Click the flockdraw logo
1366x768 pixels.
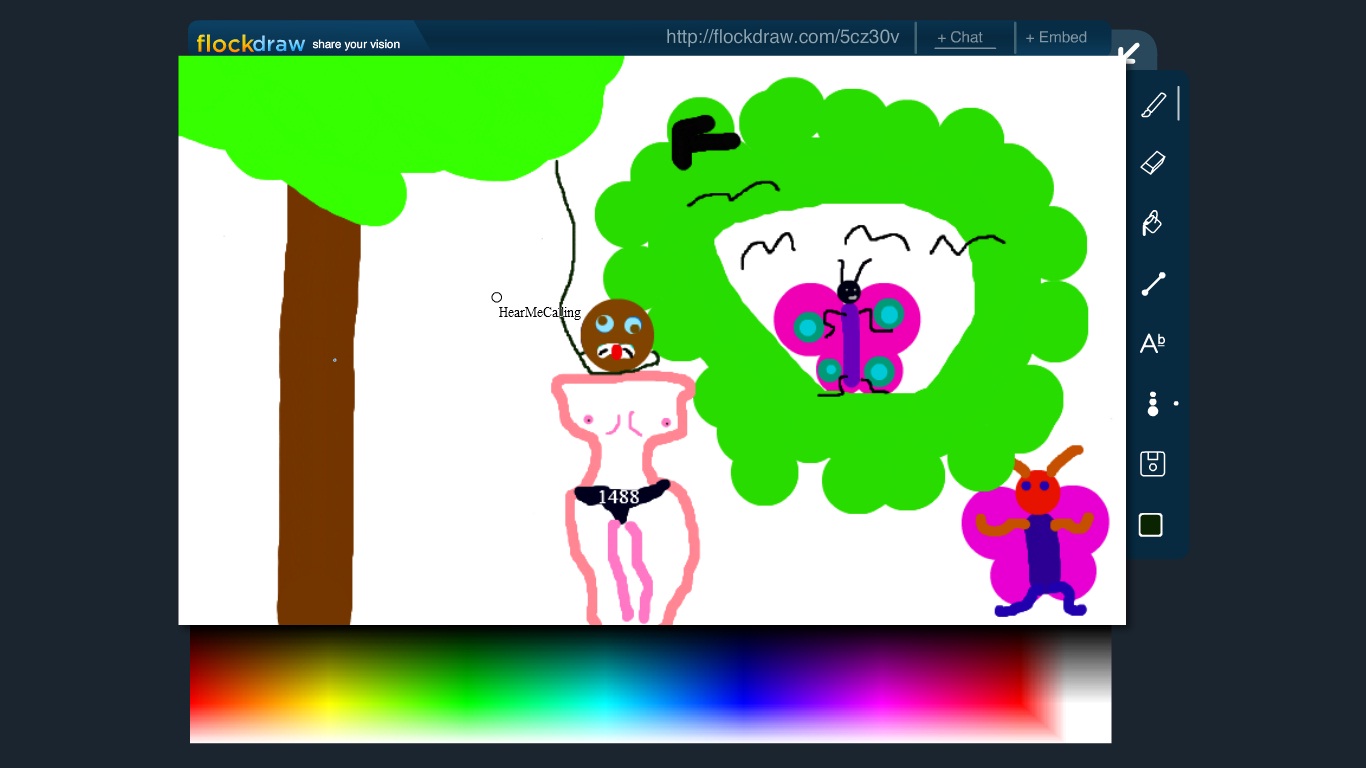[250, 44]
